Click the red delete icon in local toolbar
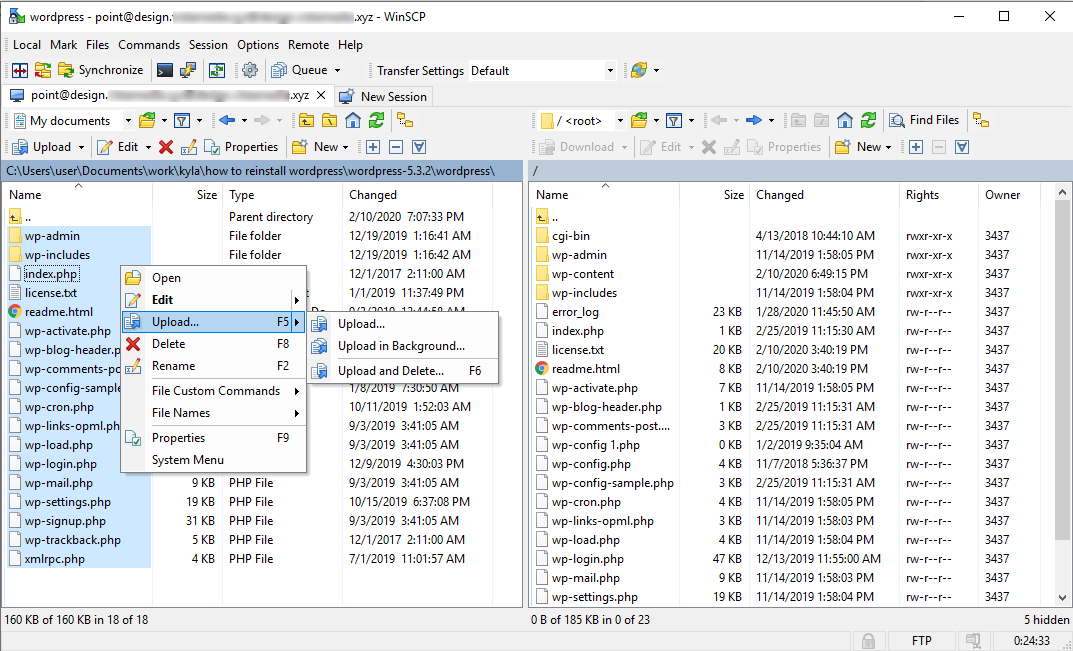Image resolution: width=1073 pixels, height=651 pixels. point(166,147)
